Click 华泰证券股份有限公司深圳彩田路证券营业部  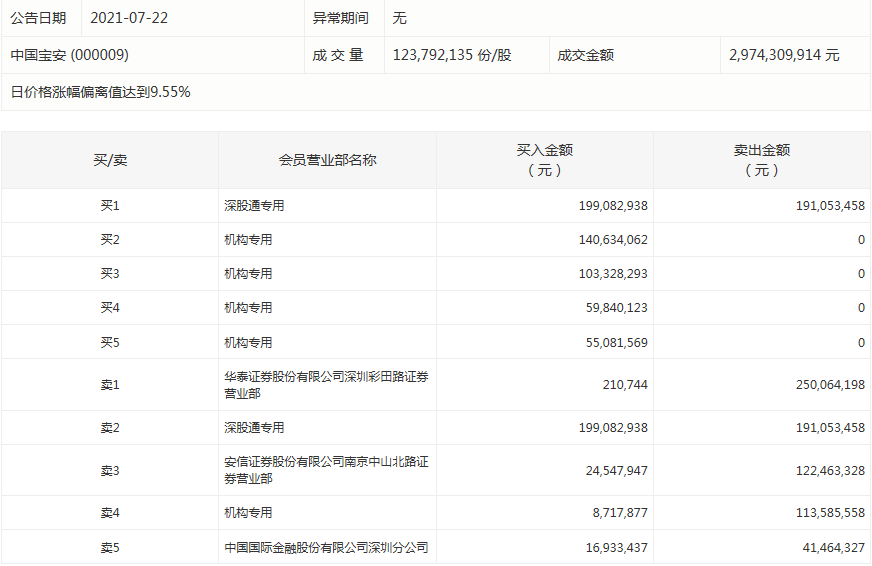326,385
